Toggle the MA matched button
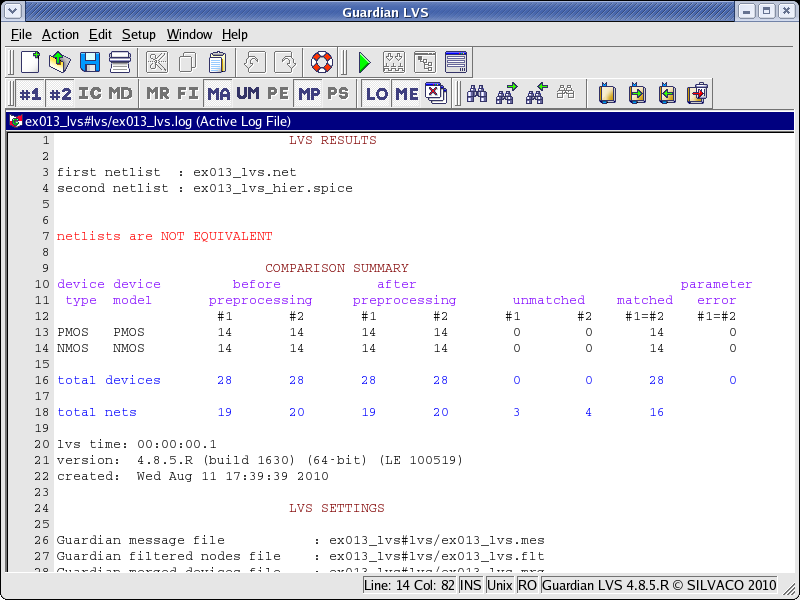 pos(218,94)
